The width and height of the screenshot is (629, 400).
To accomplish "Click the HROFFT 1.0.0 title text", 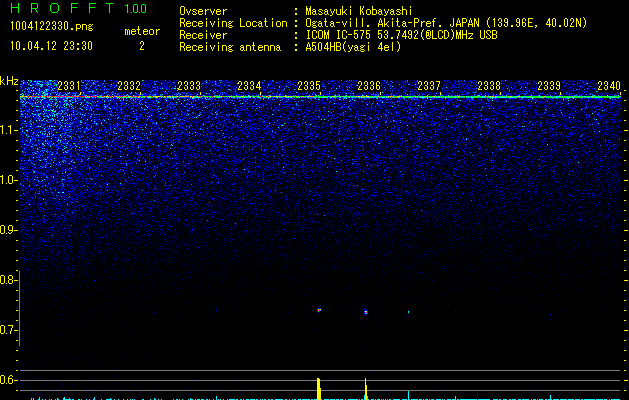I will point(78,8).
